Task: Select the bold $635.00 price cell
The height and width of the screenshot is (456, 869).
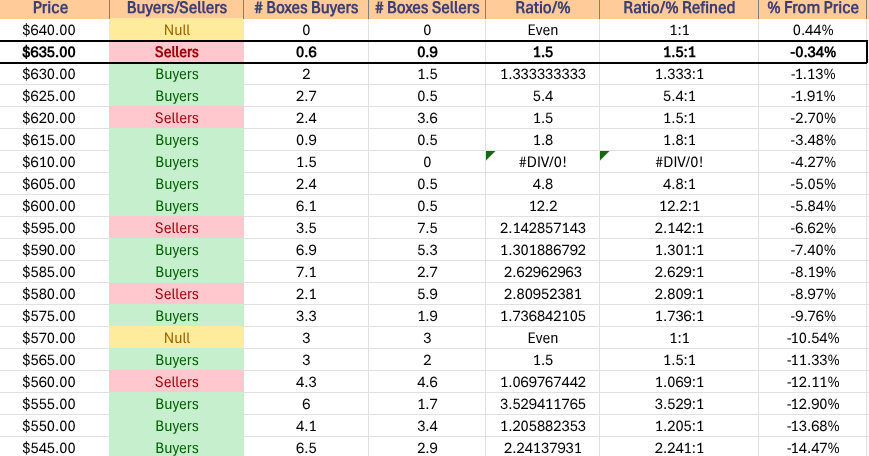Action: pyautogui.click(x=49, y=52)
